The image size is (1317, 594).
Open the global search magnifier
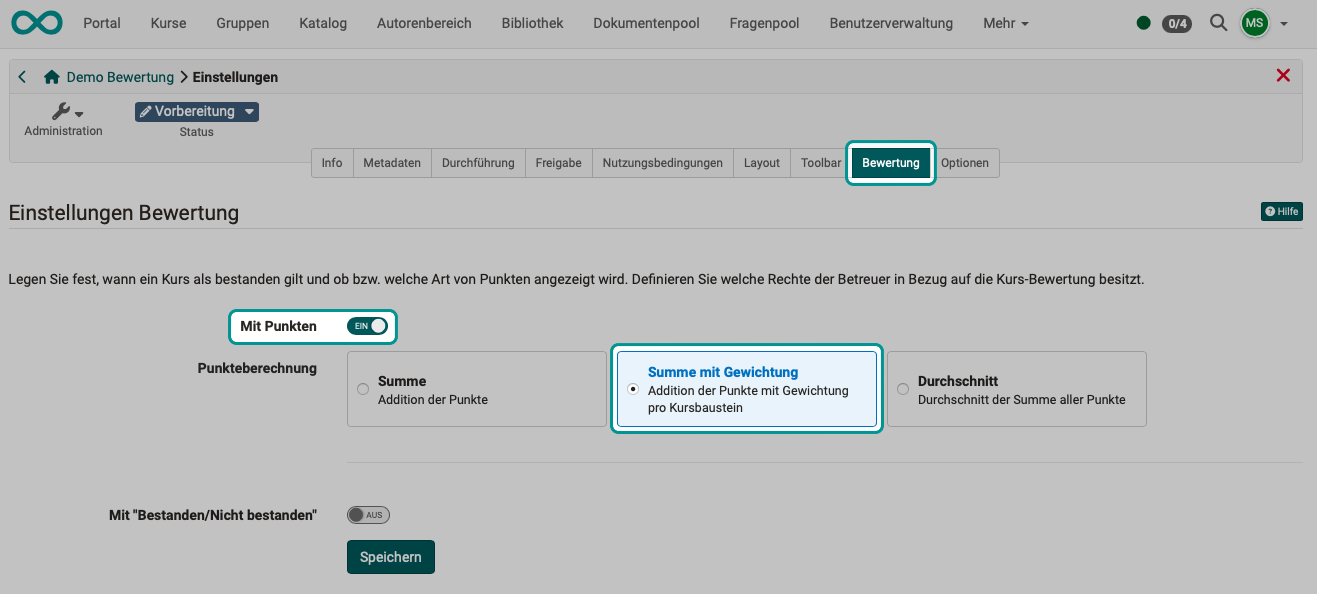pos(1218,22)
